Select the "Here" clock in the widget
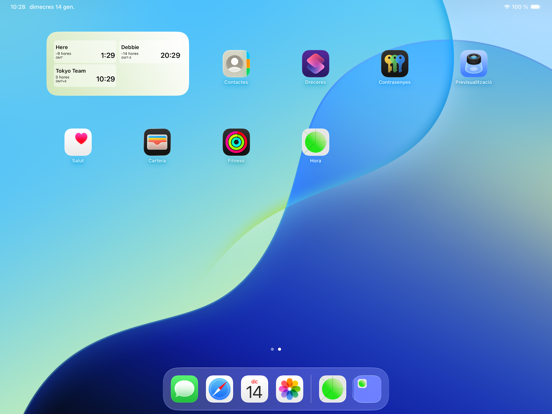Viewport: 552px width, 414px height. [x=85, y=52]
